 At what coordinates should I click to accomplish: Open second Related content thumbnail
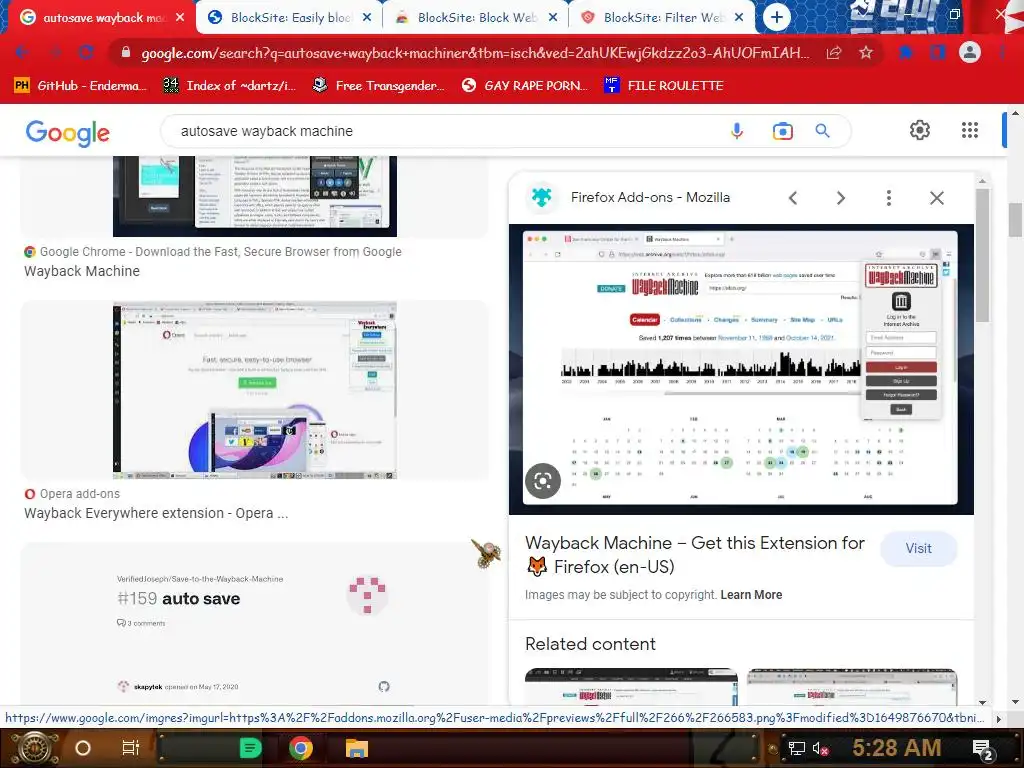852,686
